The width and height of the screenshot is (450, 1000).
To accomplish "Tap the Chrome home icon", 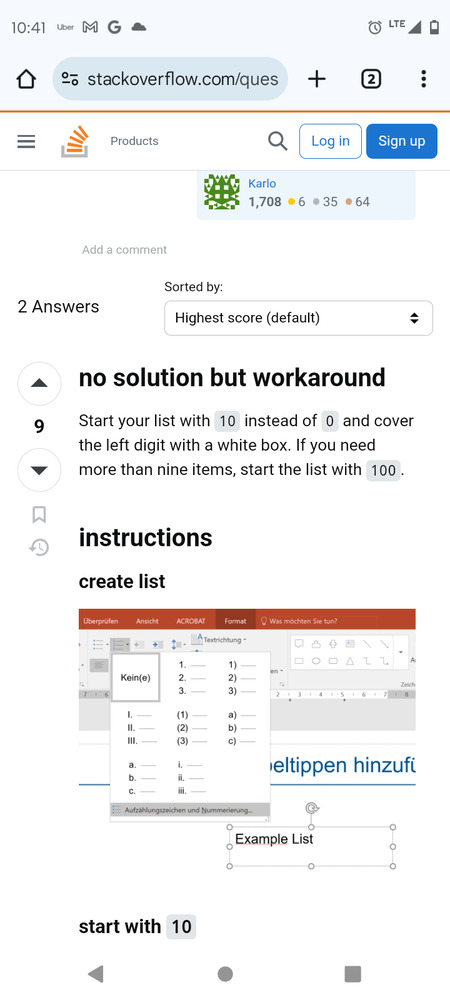I will [26, 79].
